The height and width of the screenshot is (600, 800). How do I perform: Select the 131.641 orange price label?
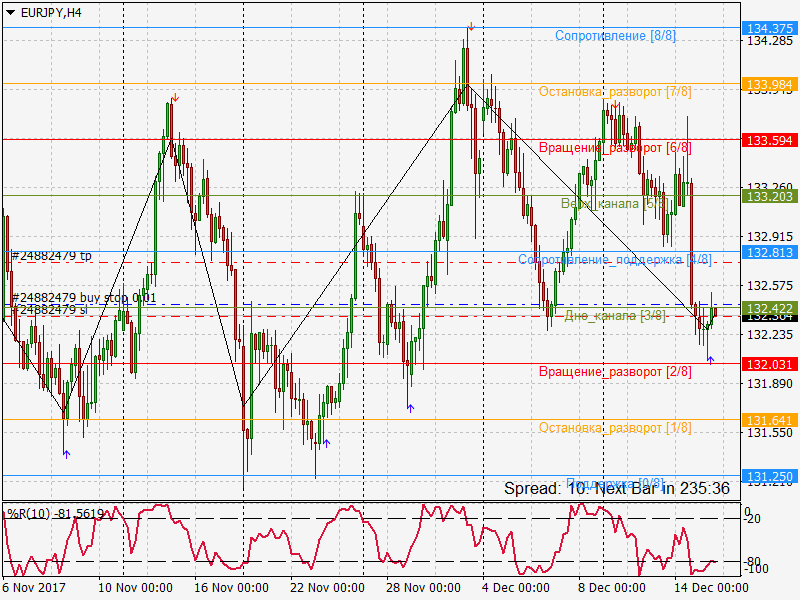click(x=770, y=420)
